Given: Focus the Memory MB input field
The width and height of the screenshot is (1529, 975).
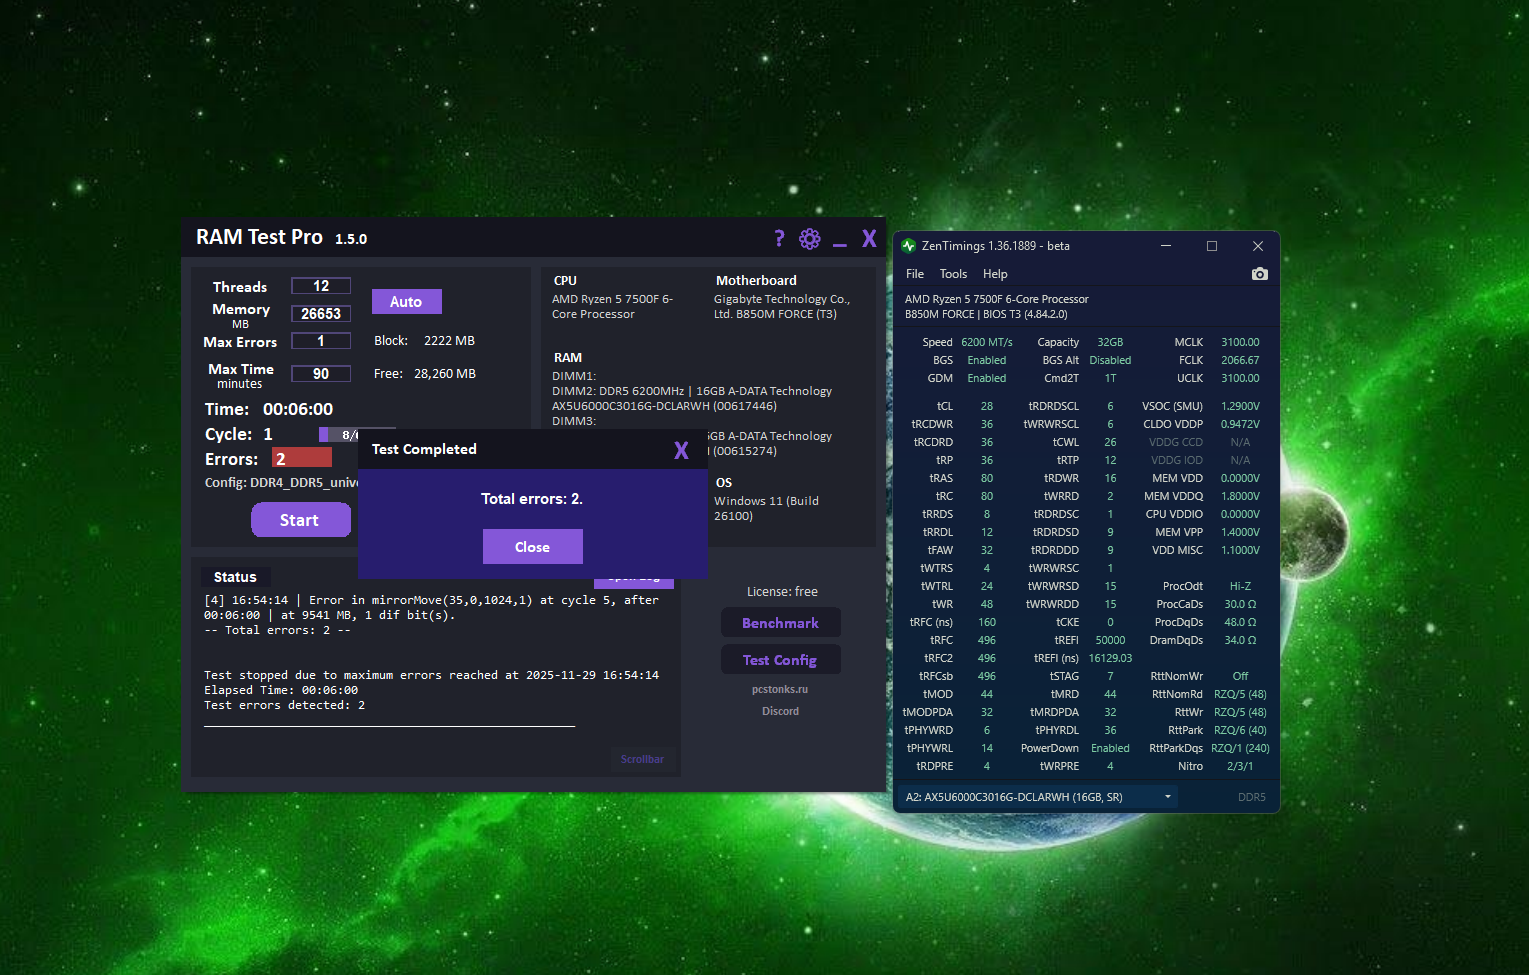Looking at the screenshot, I should point(321,314).
